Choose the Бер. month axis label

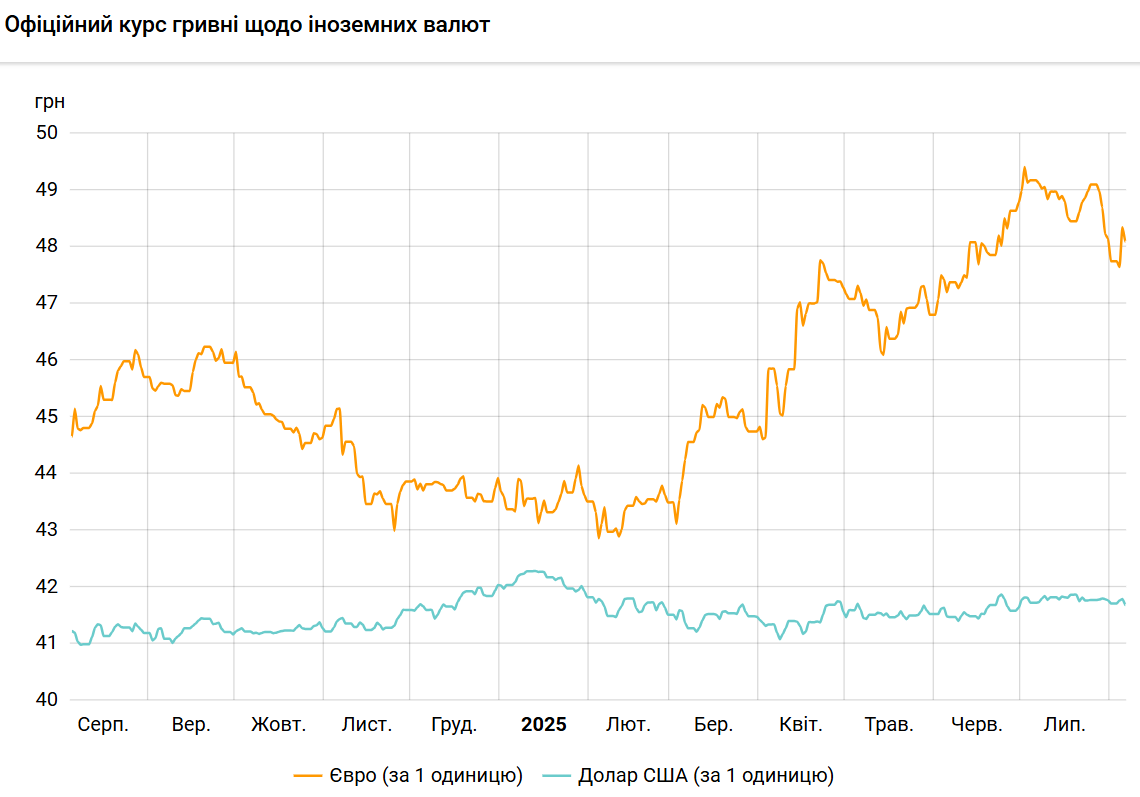click(x=714, y=725)
